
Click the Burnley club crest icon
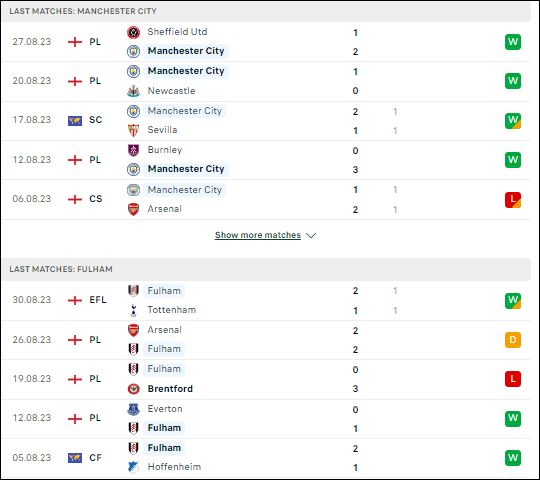(x=133, y=150)
